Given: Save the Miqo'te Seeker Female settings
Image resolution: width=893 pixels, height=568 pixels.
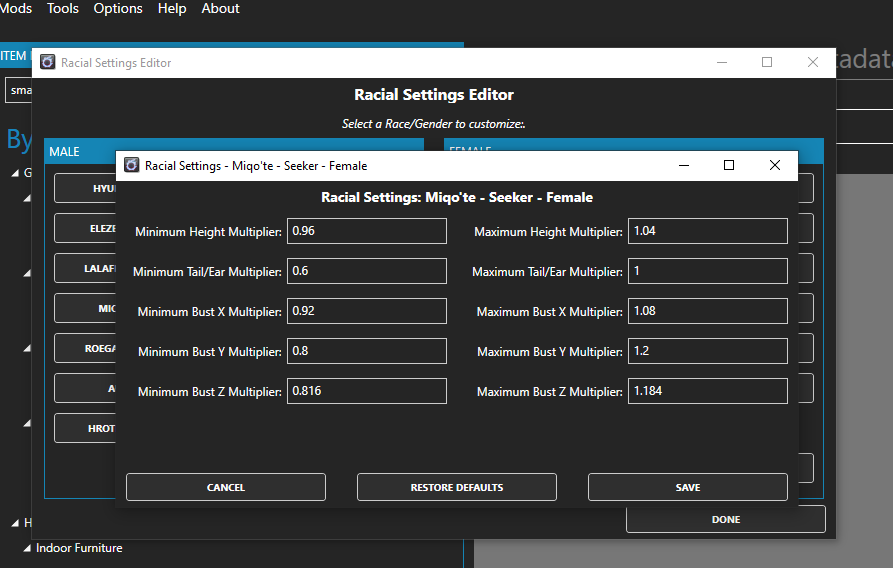Looking at the screenshot, I should [688, 487].
